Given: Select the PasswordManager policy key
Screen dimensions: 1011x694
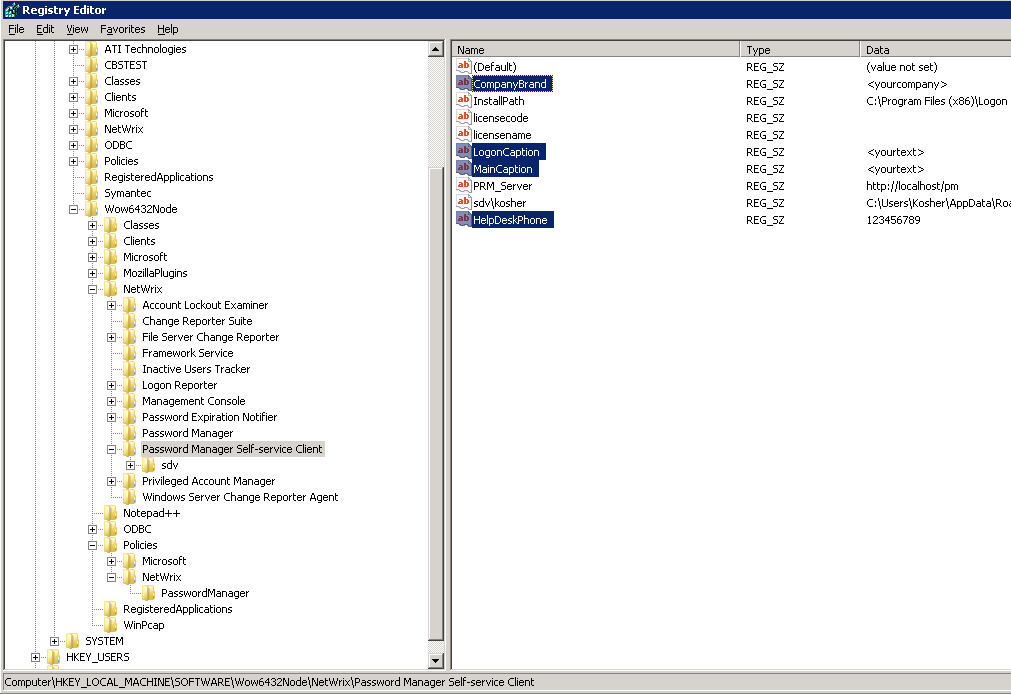Looking at the screenshot, I should tap(204, 593).
